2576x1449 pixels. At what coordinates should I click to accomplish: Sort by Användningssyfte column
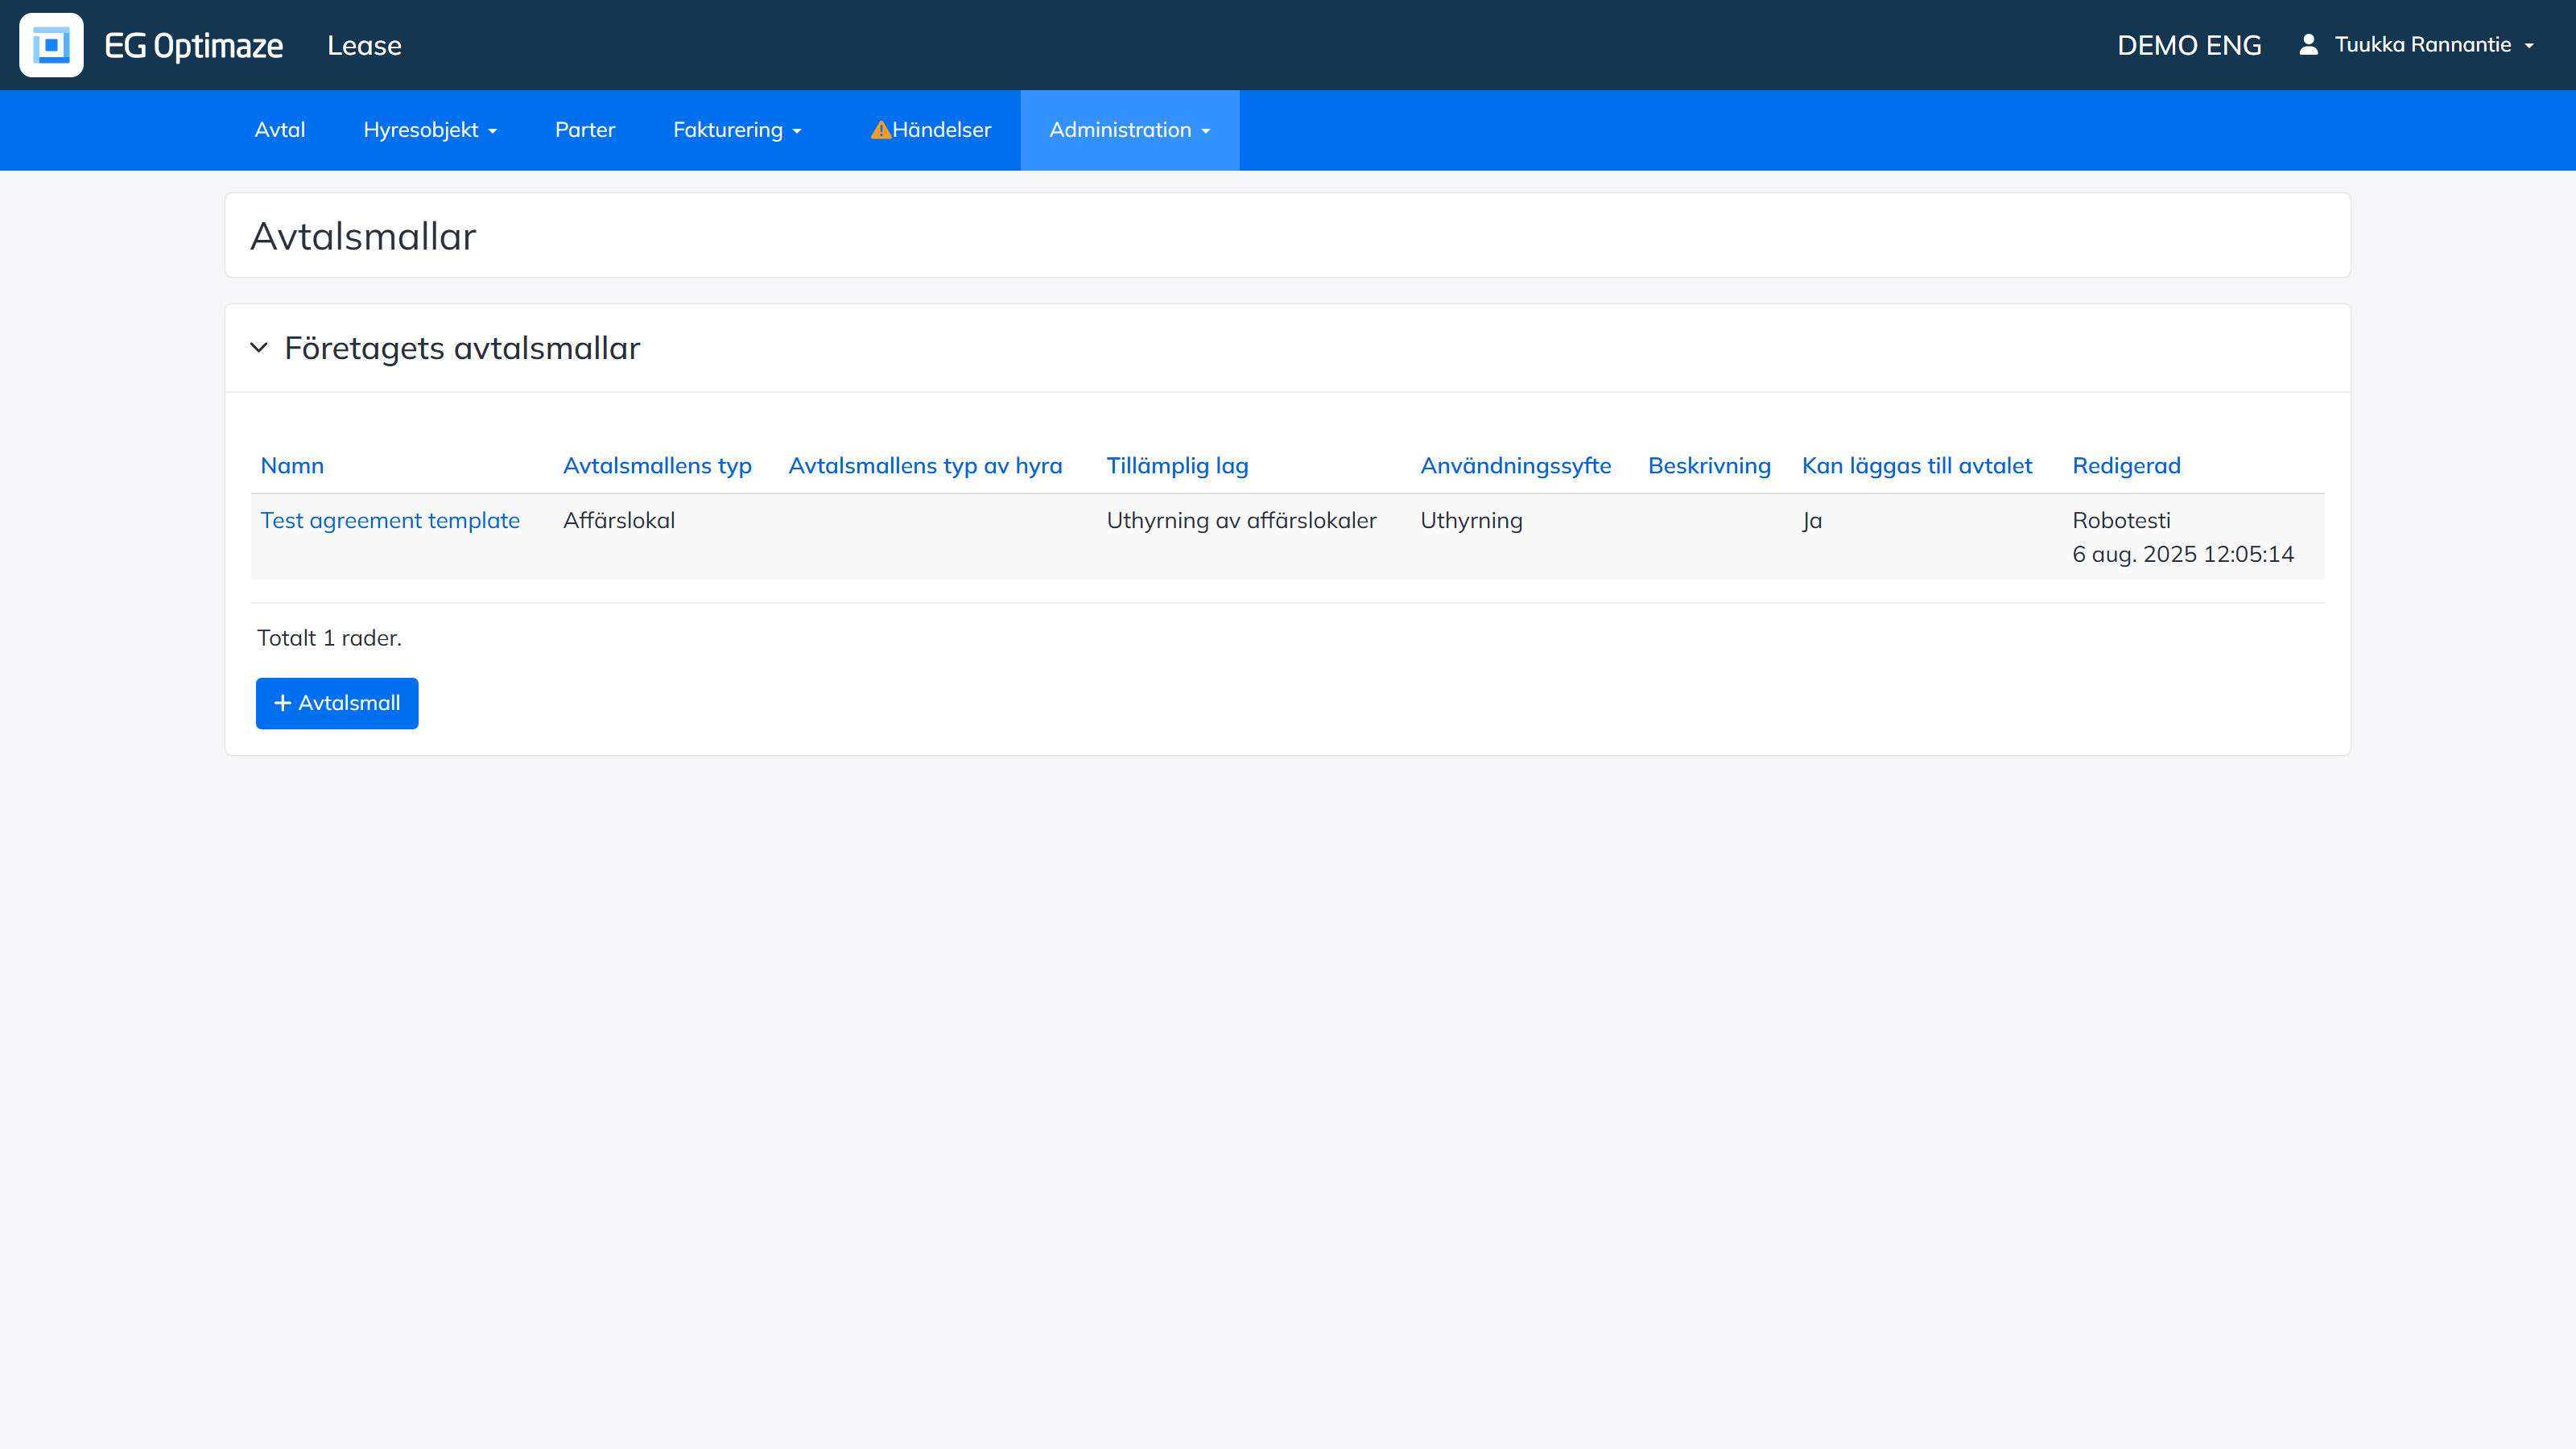(x=1516, y=465)
